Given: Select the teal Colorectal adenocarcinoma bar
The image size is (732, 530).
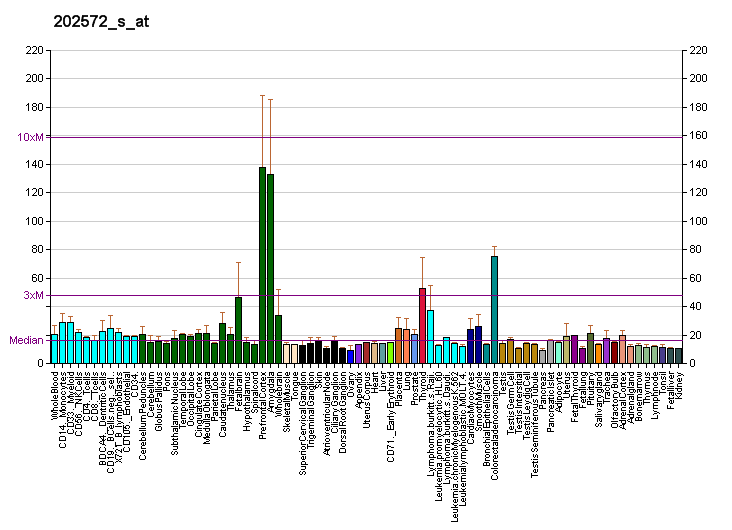Looking at the screenshot, I should [494, 309].
